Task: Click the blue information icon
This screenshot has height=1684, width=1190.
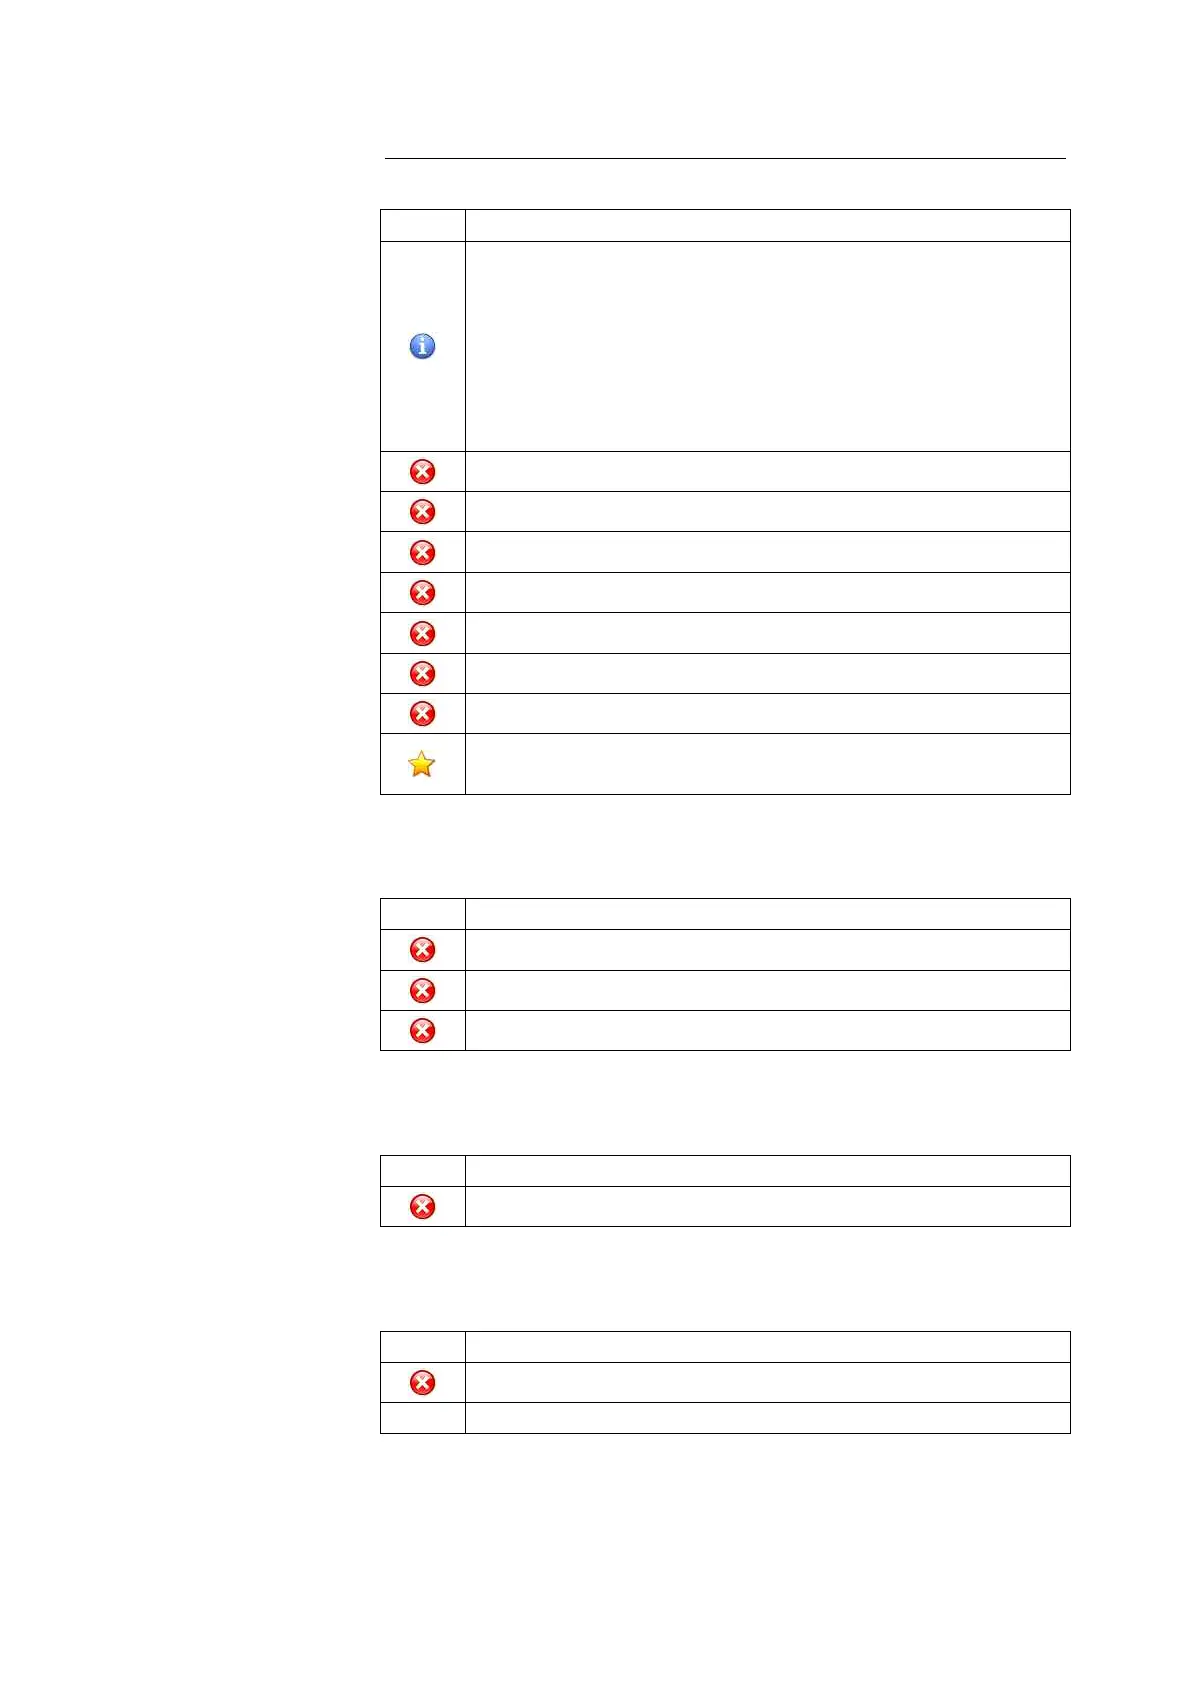Action: tap(422, 347)
